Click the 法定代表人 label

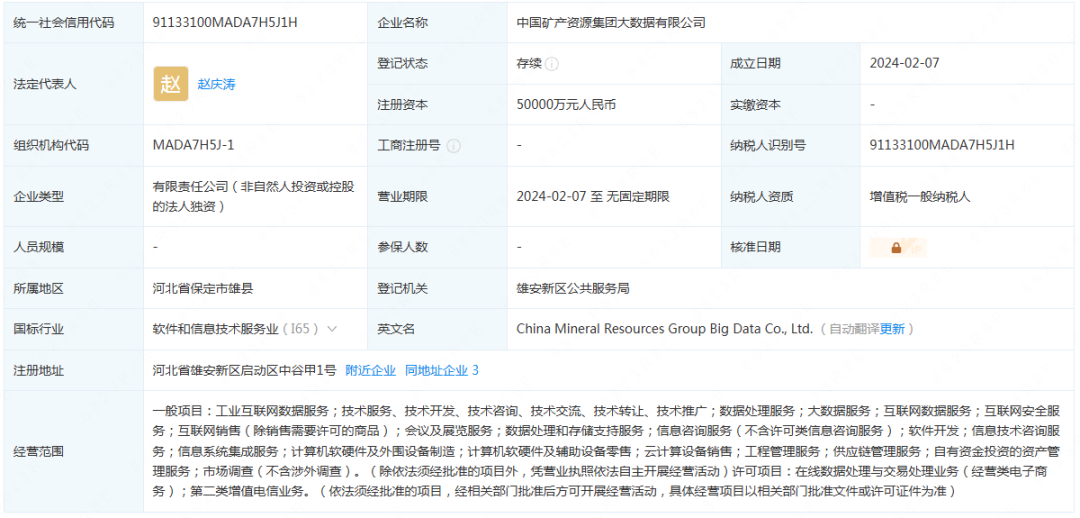point(45,84)
